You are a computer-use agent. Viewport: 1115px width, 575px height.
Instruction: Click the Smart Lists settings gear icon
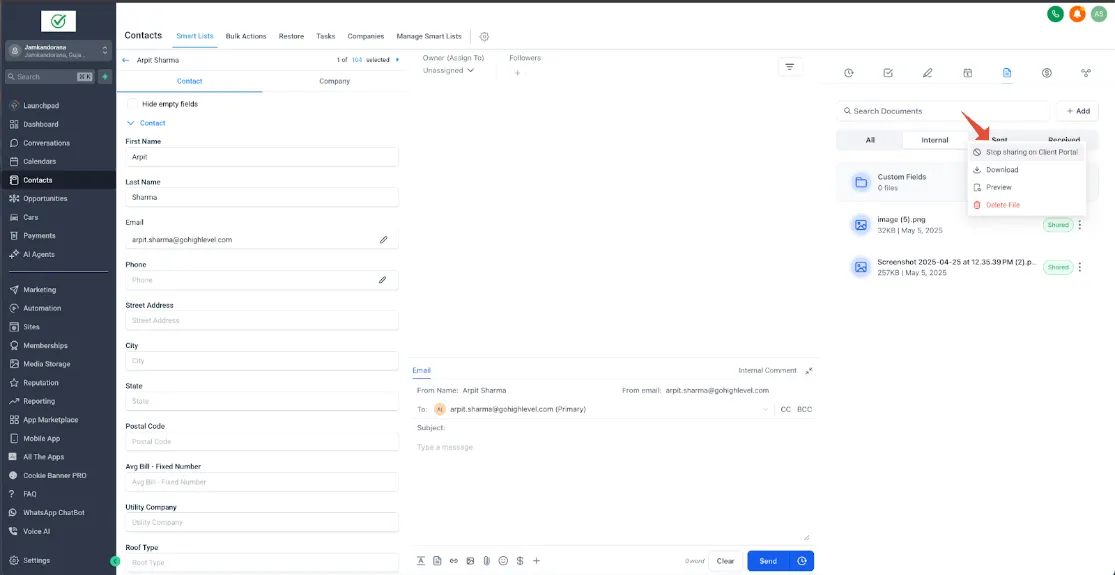[484, 36]
